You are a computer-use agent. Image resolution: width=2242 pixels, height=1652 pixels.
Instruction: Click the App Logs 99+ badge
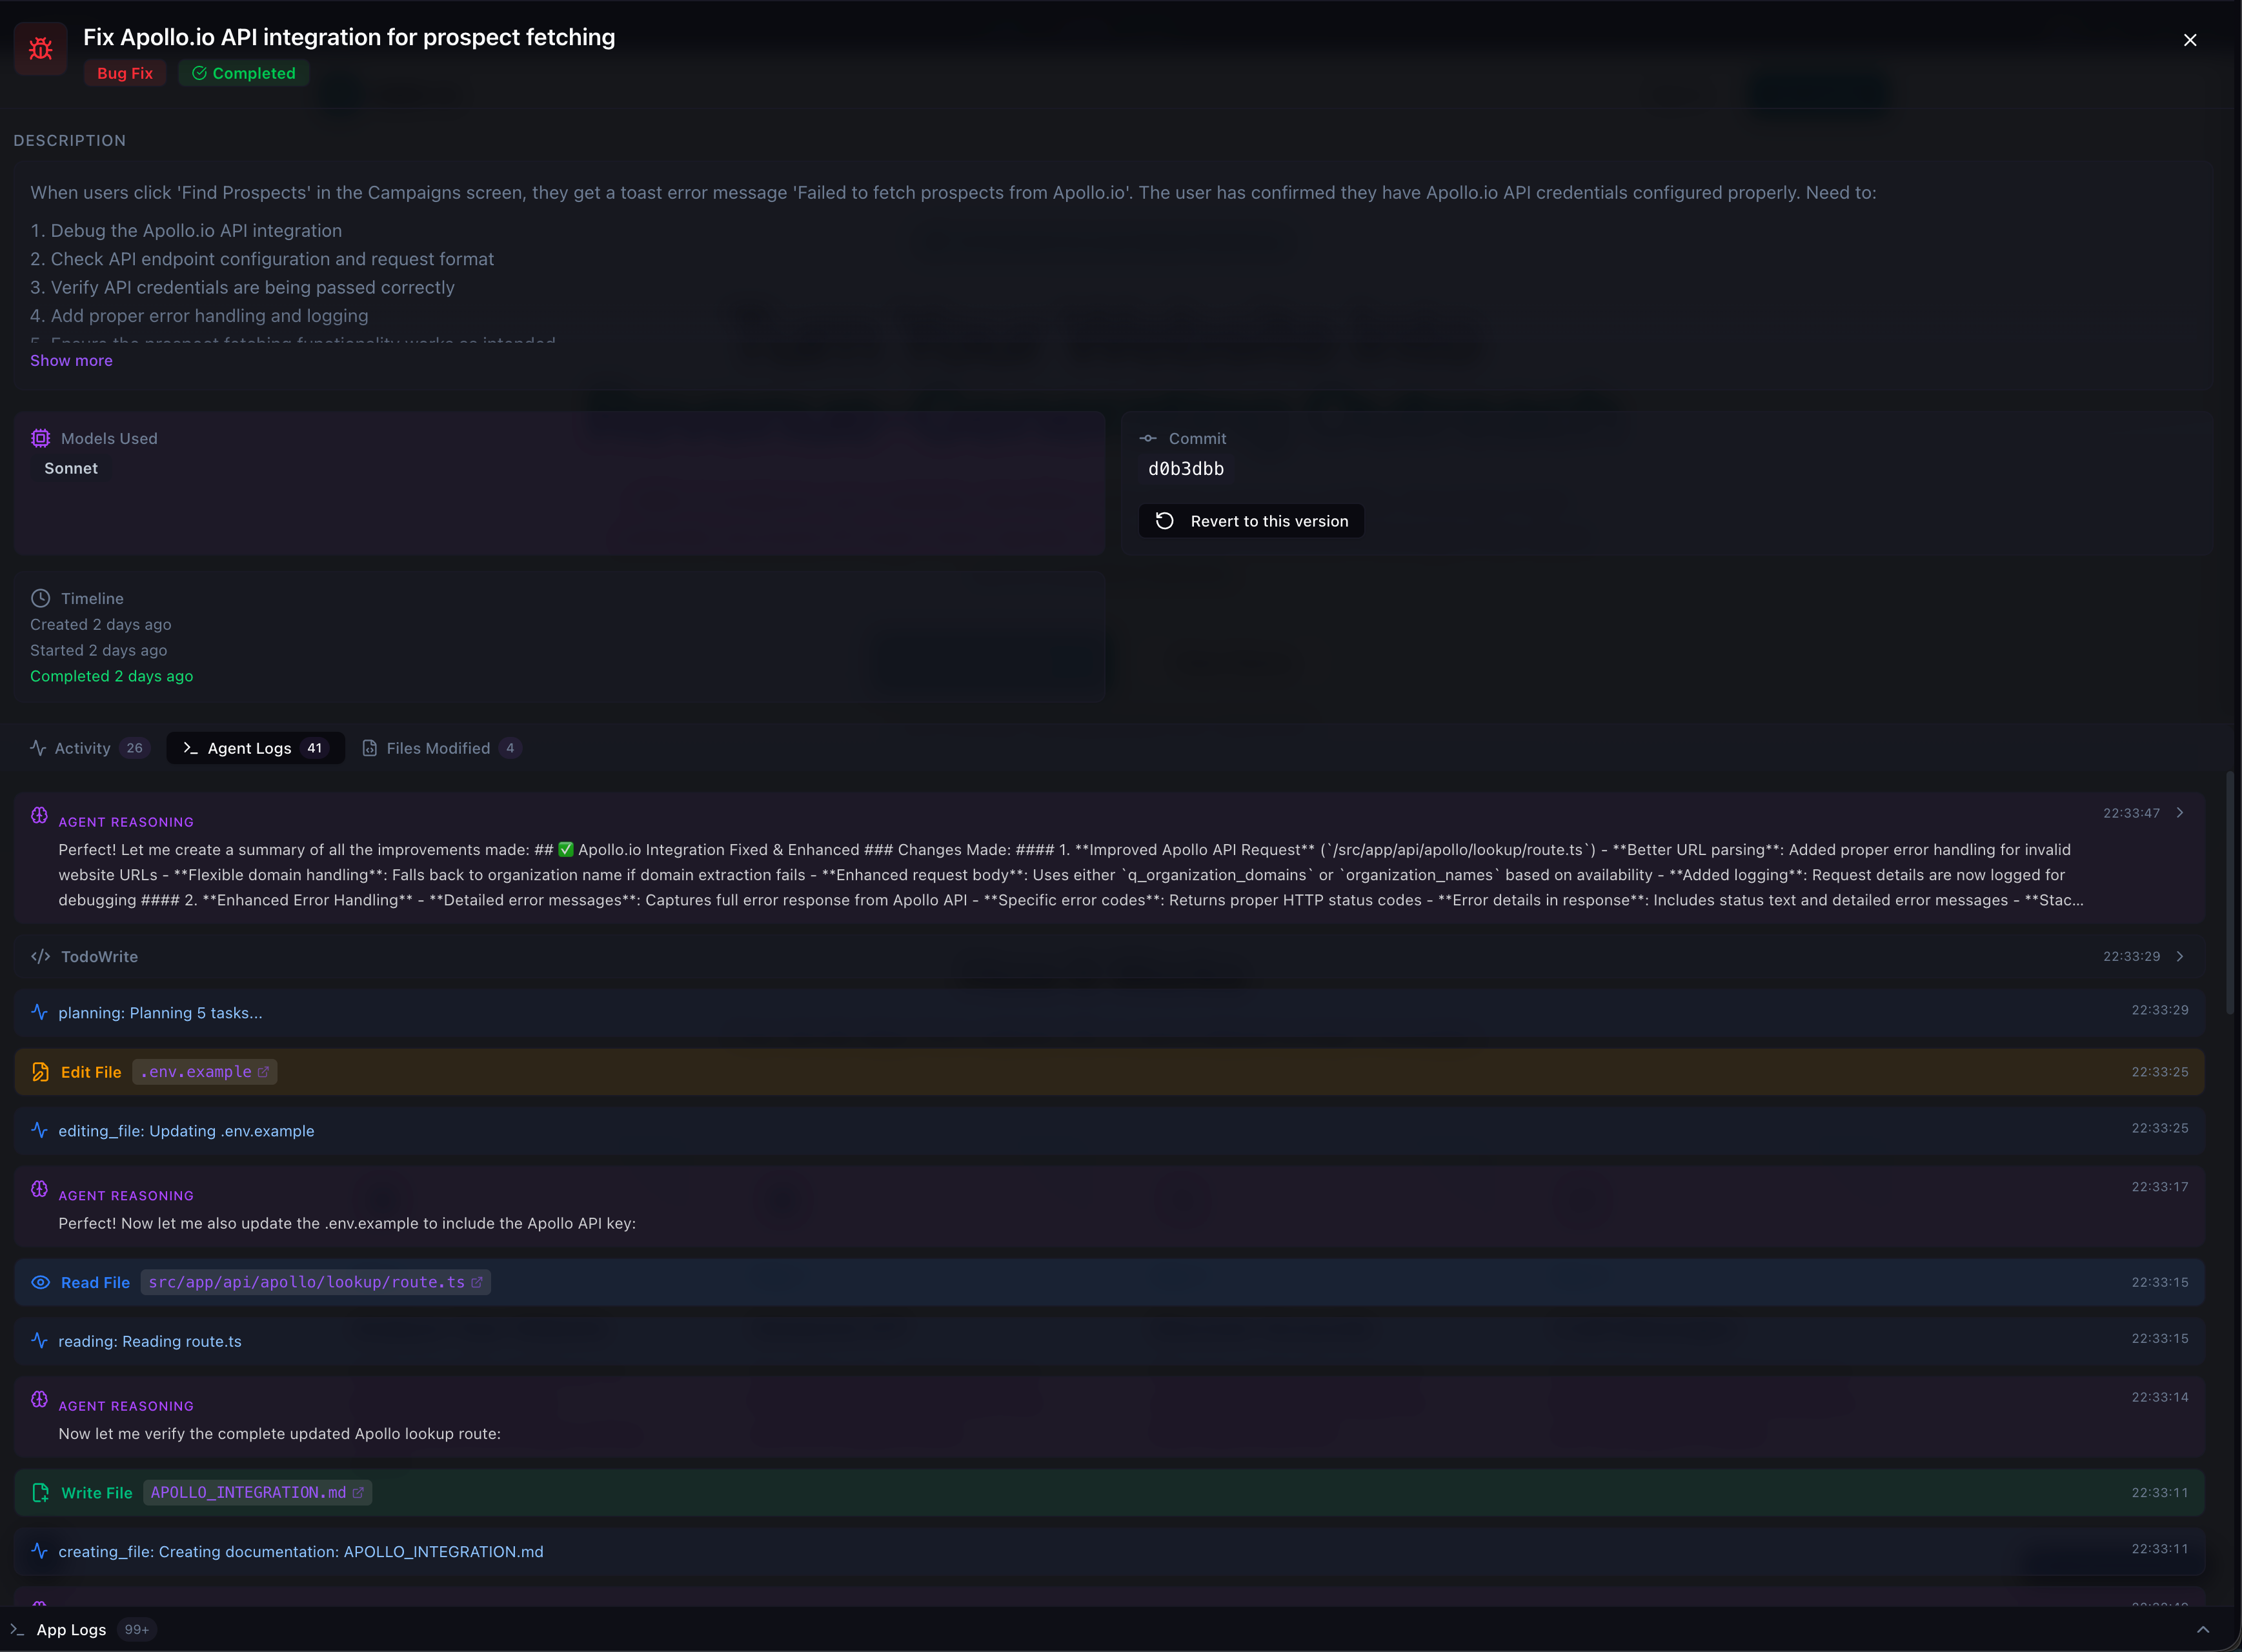click(x=137, y=1629)
